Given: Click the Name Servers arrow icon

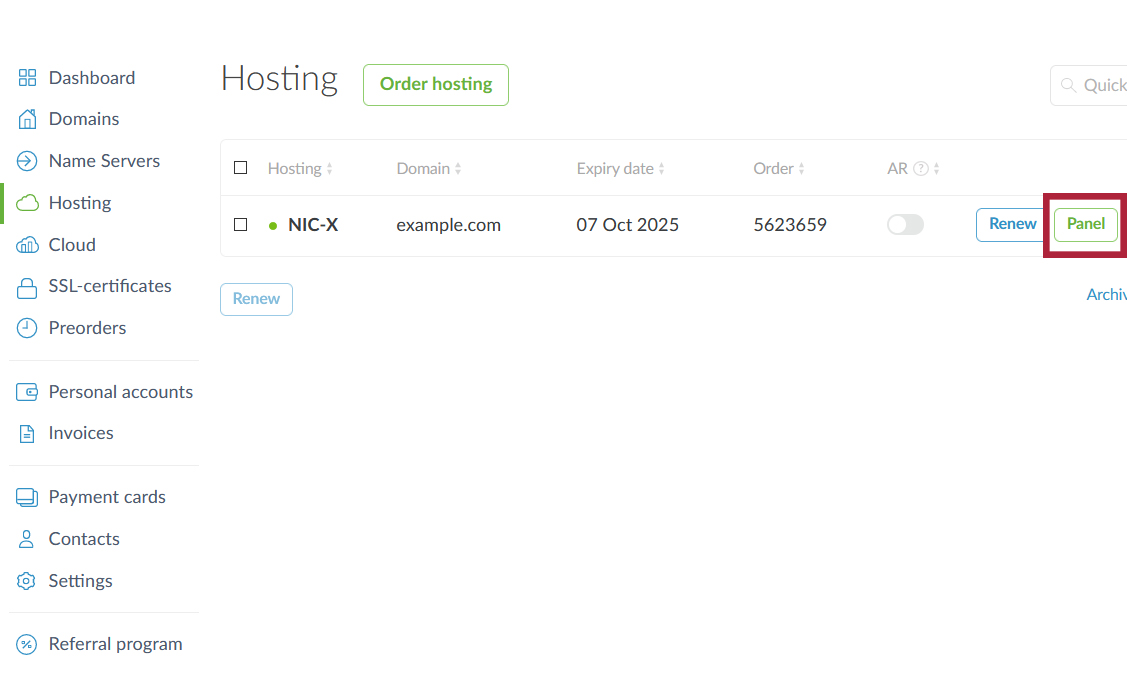Looking at the screenshot, I should [28, 161].
